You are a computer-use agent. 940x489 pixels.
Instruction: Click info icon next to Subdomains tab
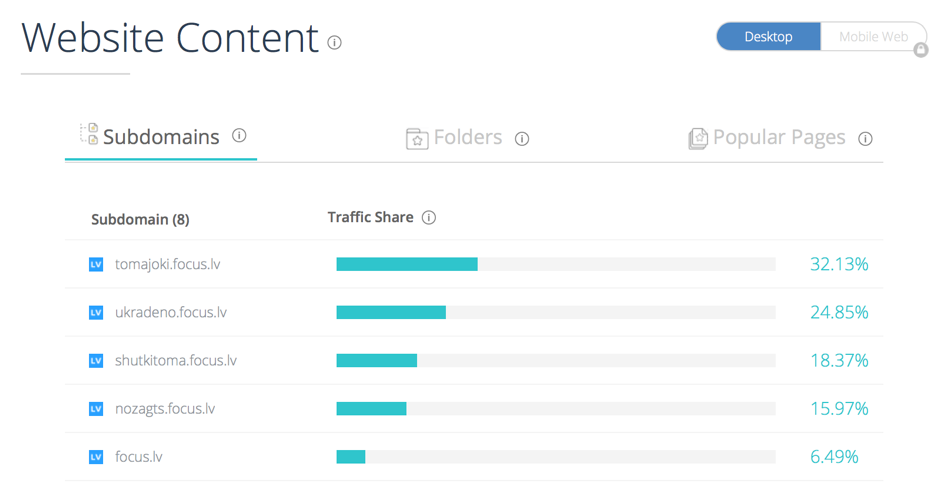pyautogui.click(x=239, y=136)
